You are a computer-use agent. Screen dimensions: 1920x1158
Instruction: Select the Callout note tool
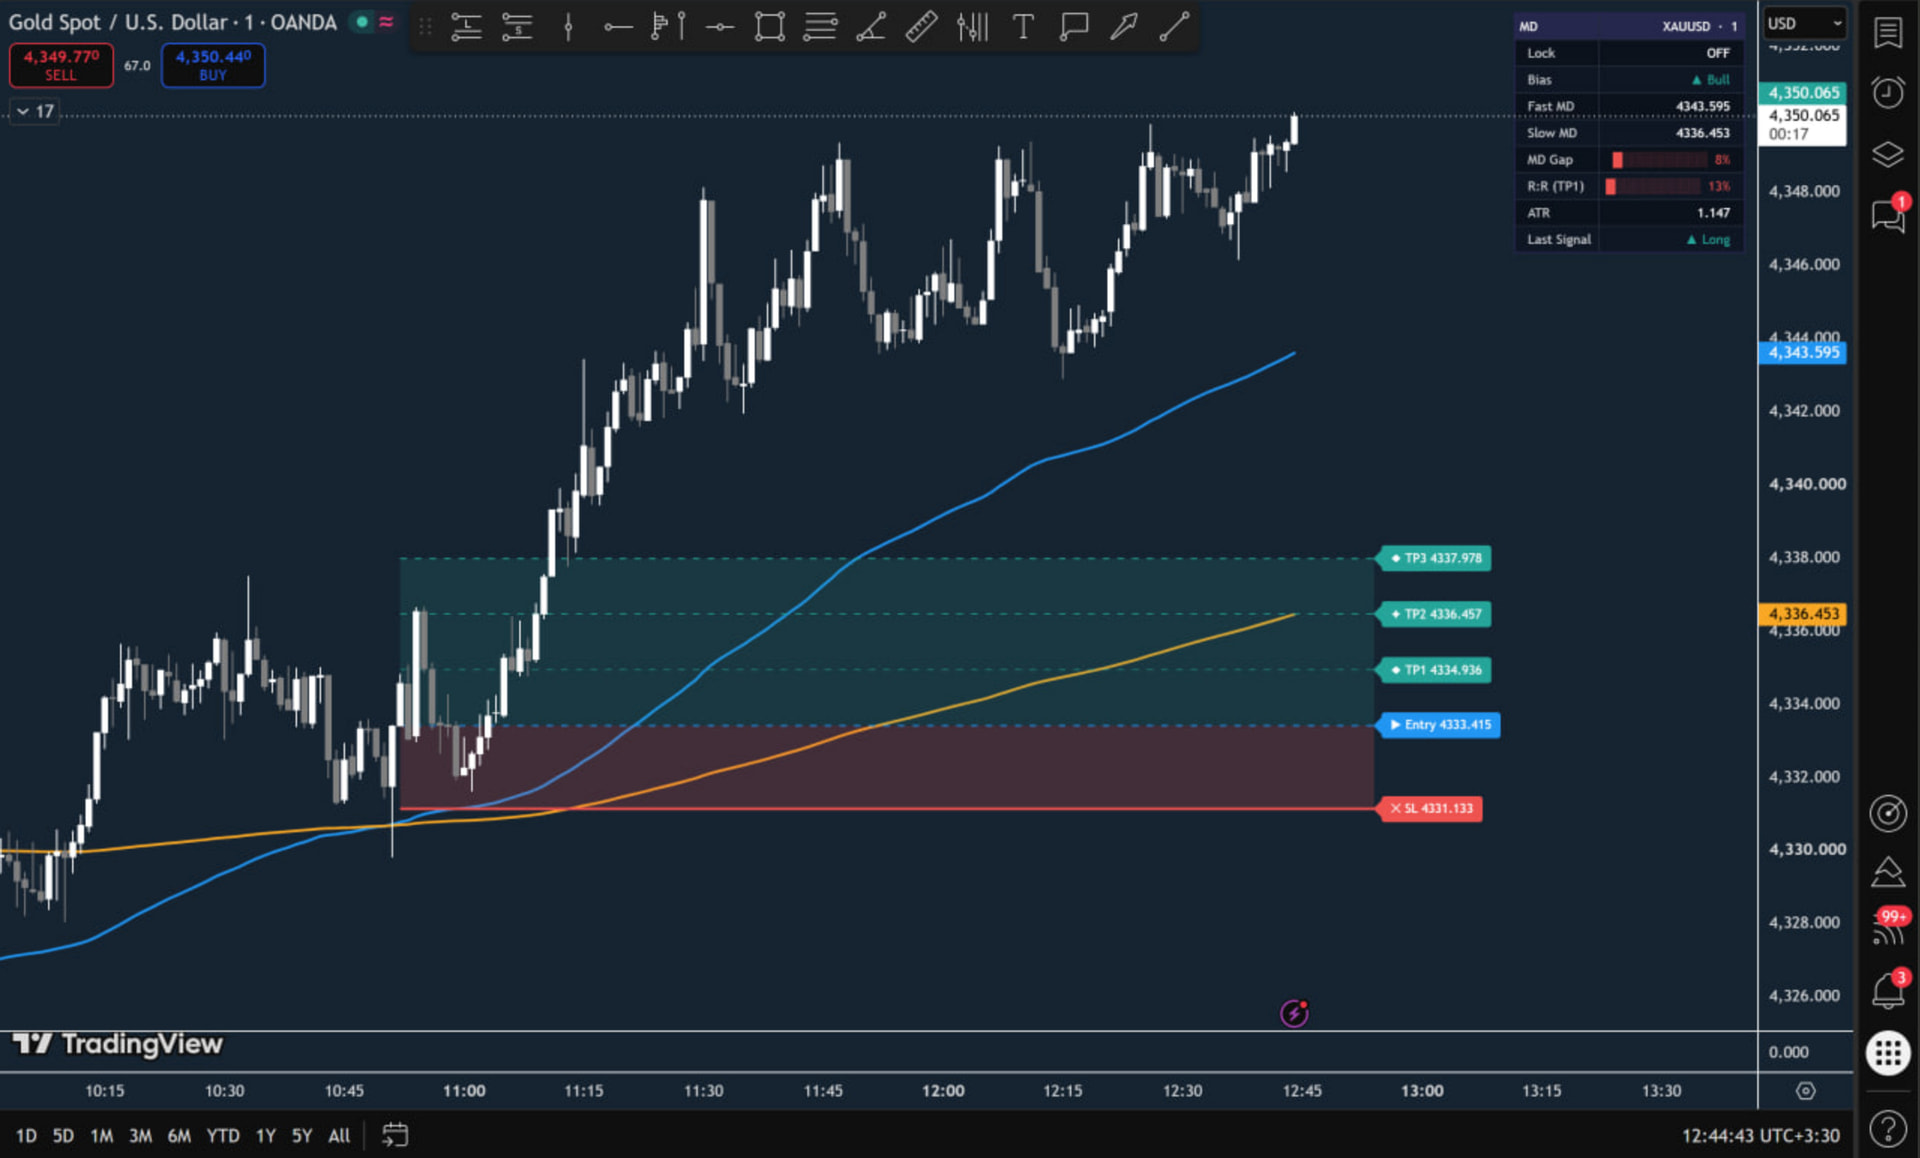click(1073, 27)
